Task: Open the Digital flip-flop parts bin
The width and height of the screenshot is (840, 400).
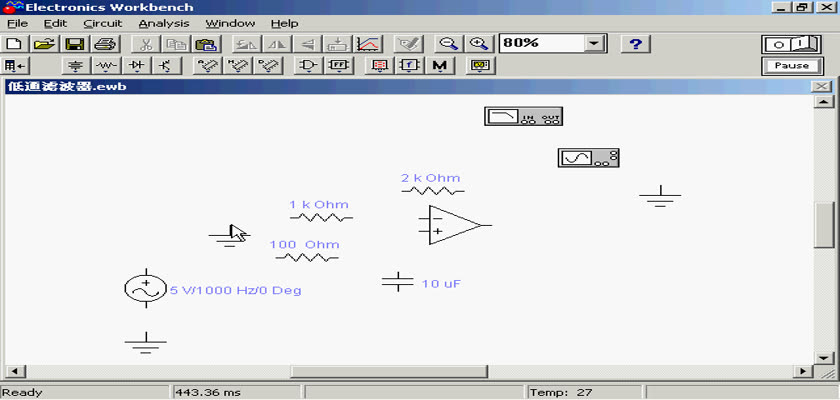Action: point(339,66)
